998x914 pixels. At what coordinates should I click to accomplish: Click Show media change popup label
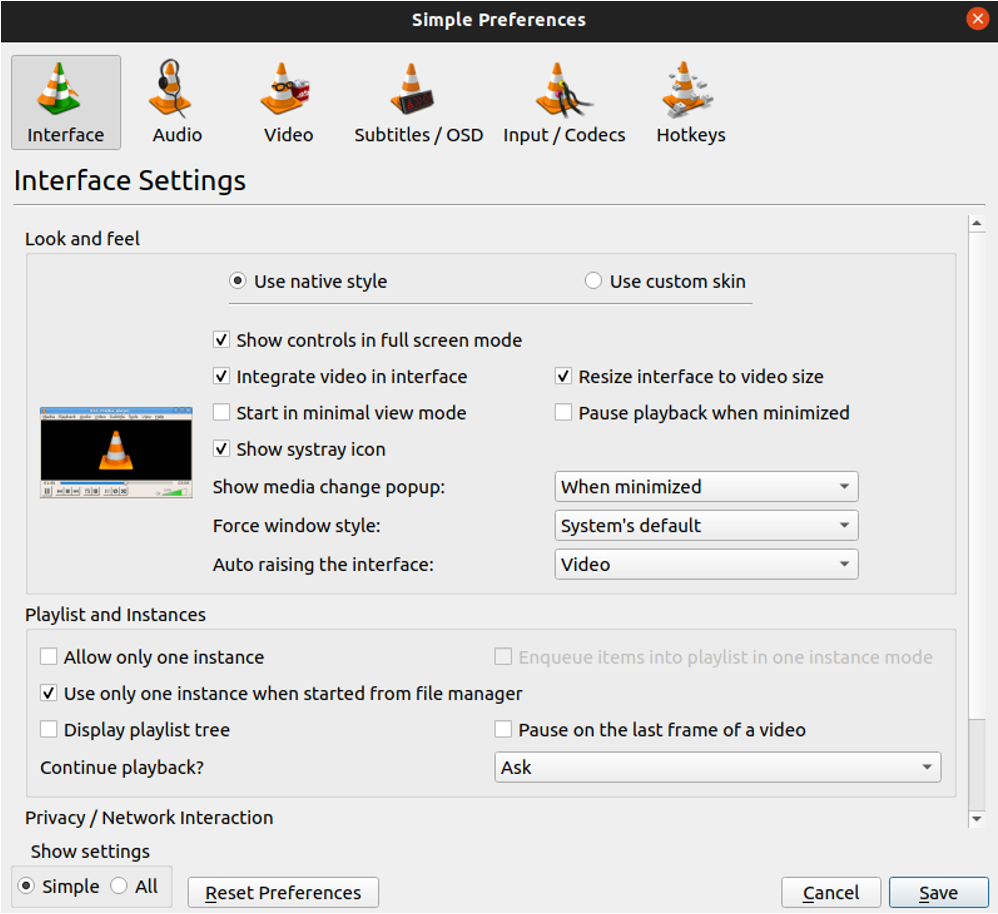click(x=329, y=487)
